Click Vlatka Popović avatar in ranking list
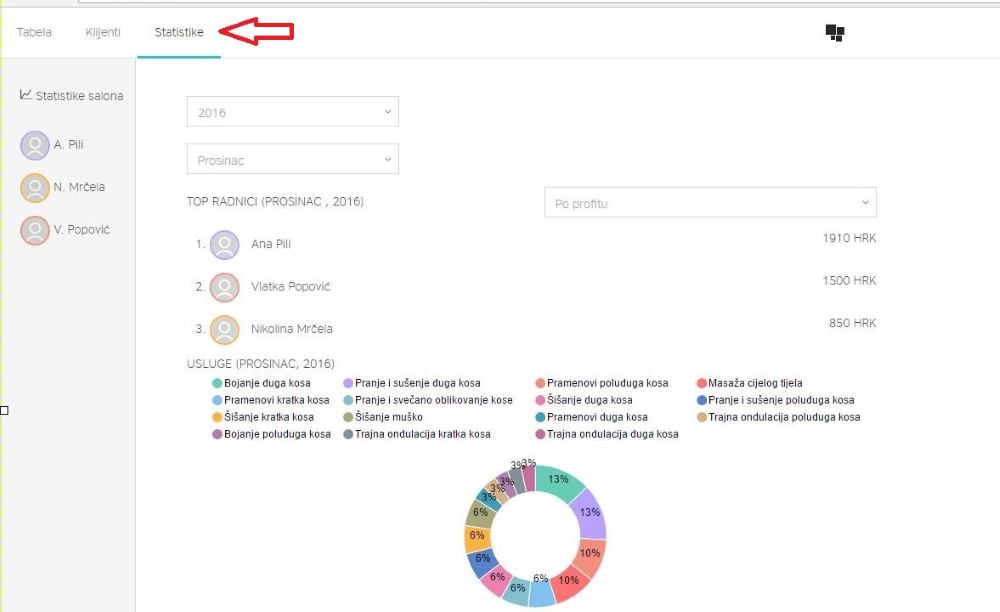 click(x=225, y=288)
